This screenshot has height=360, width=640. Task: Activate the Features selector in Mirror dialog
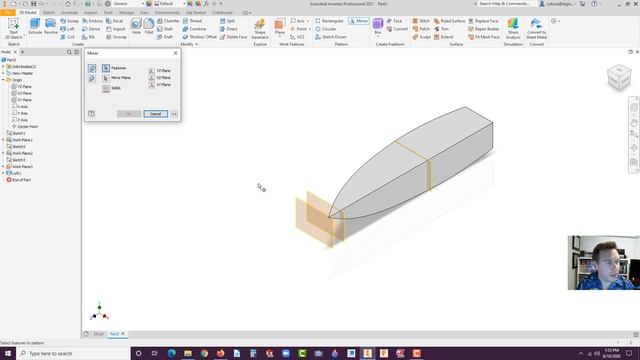point(106,68)
